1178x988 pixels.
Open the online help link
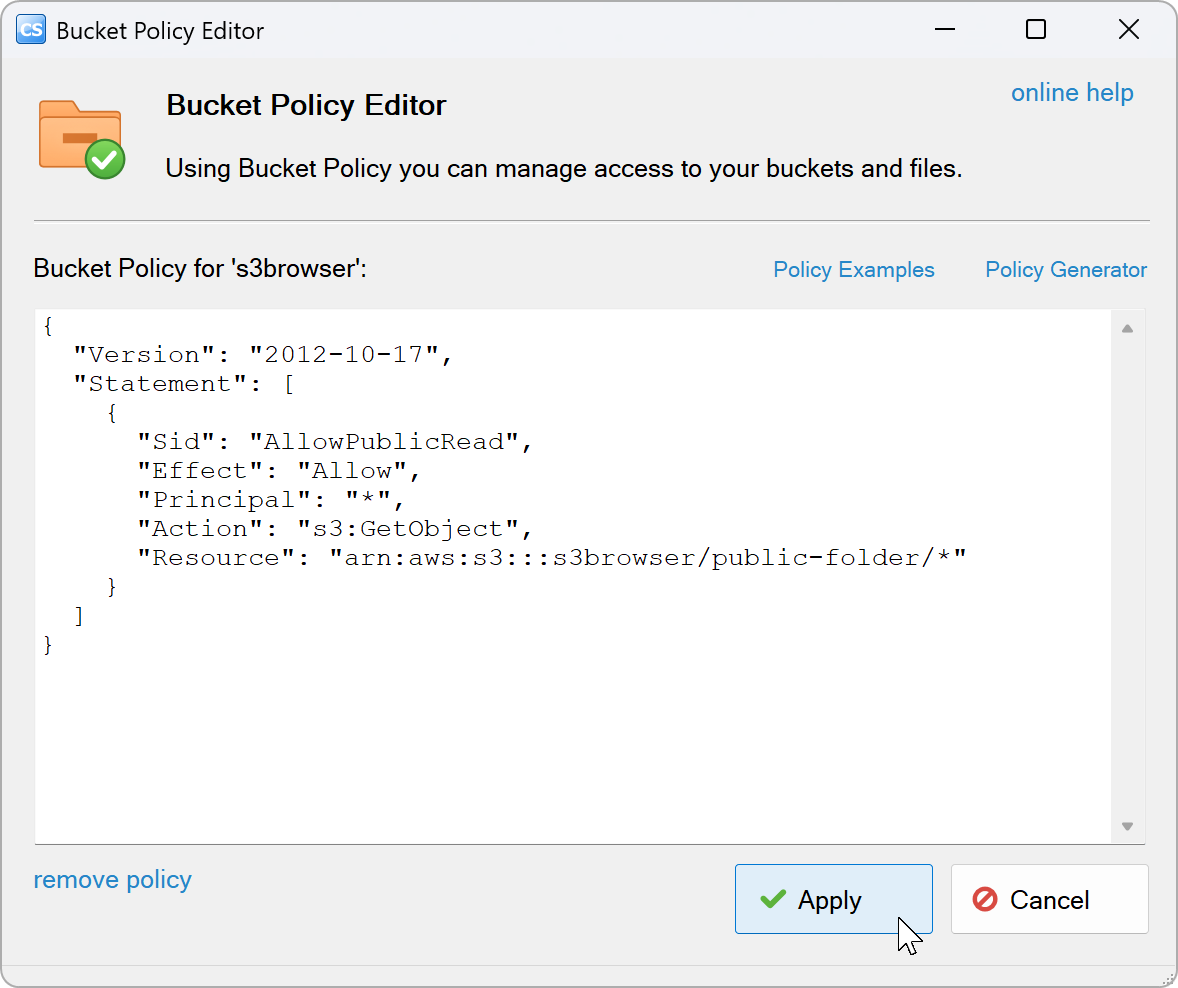click(1071, 92)
